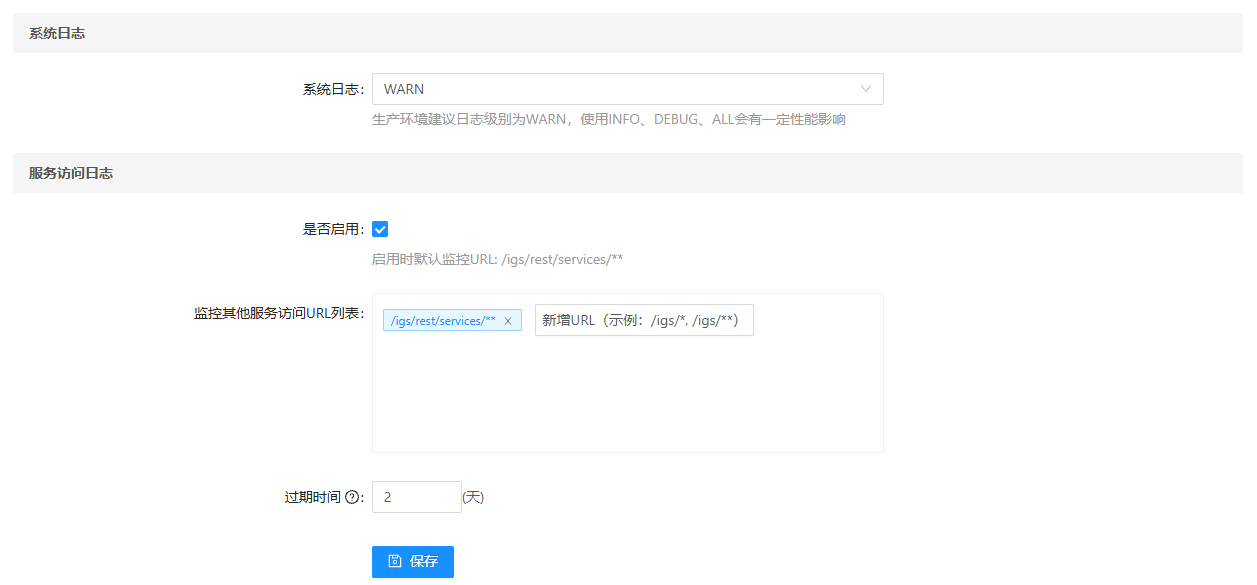
Task: Click the floppy disk icon in 保存 button
Action: pyautogui.click(x=395, y=562)
